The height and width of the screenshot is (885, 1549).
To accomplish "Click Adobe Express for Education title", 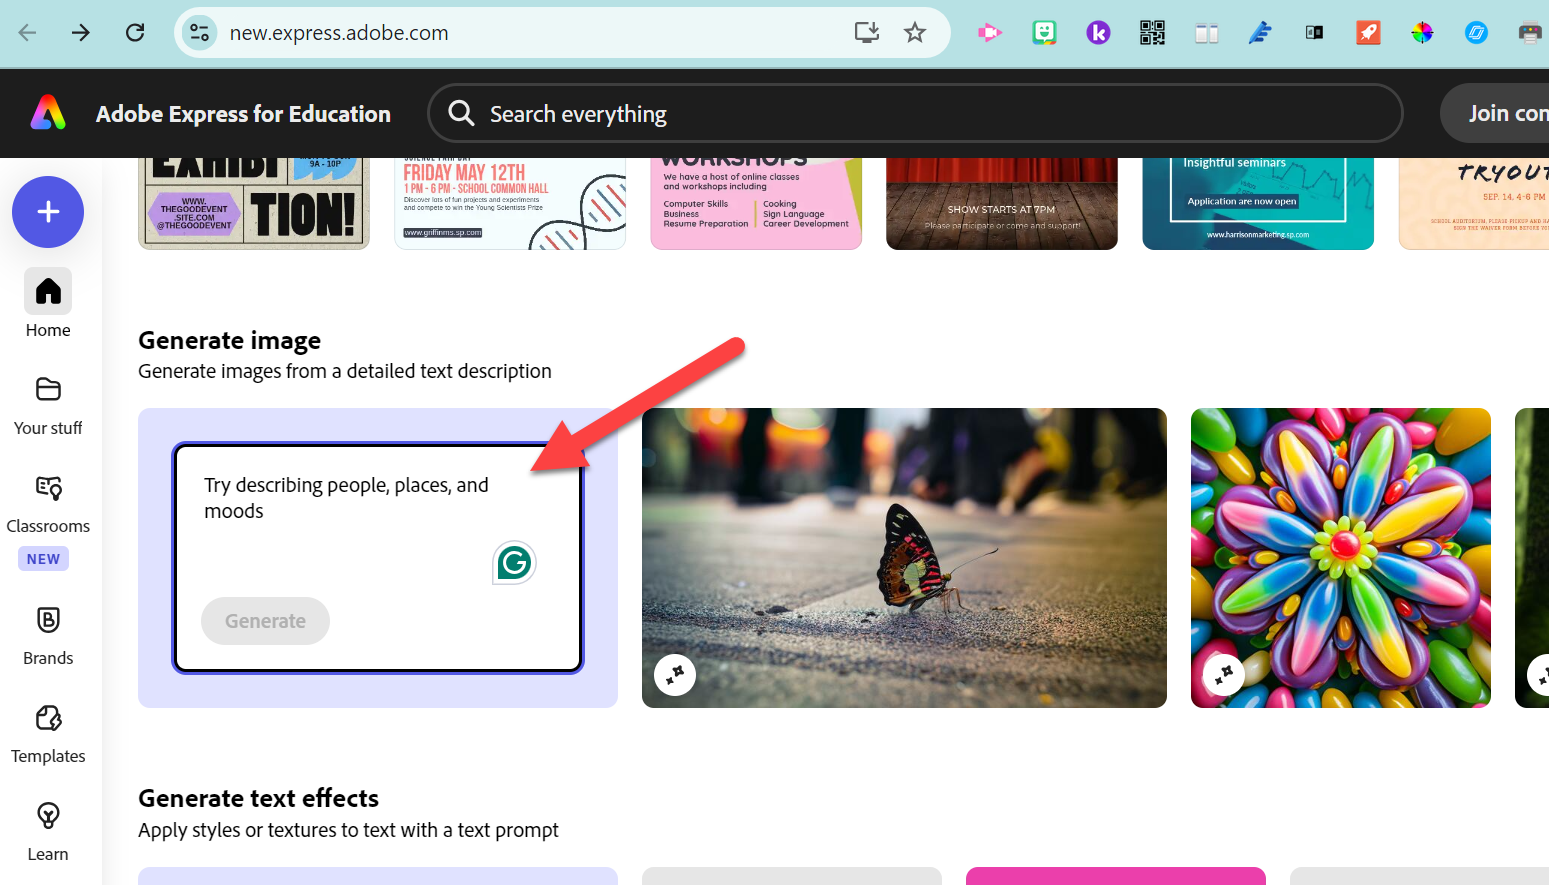I will pos(243,114).
